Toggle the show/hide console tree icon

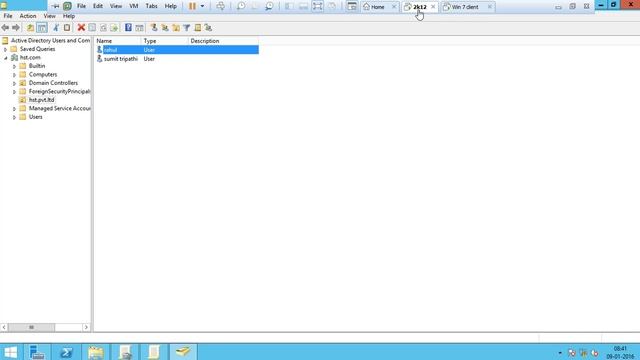point(42,28)
